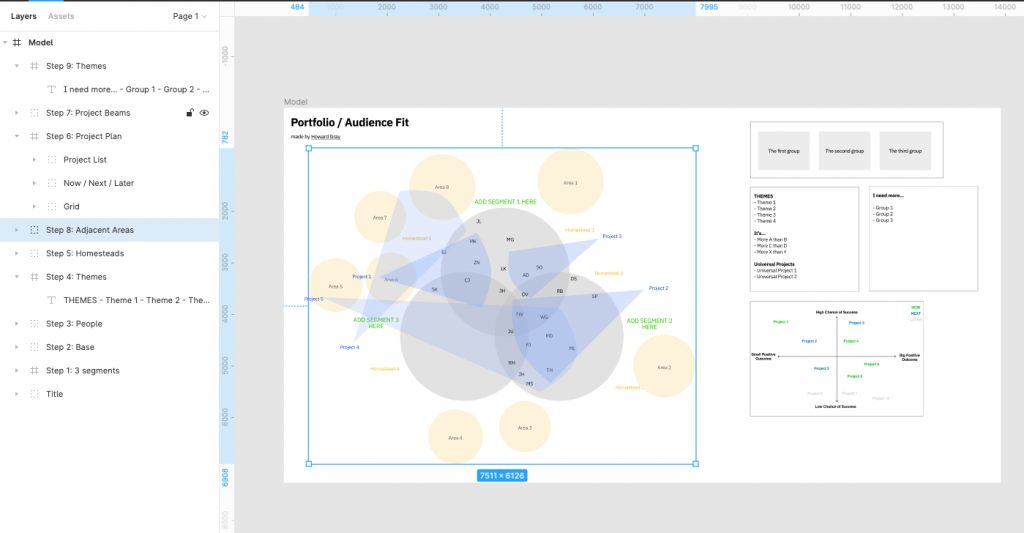Screen dimensions: 1024x533
Task: Click the 'ADD SEGMENT 1 HERE' label
Action: [x=505, y=202]
